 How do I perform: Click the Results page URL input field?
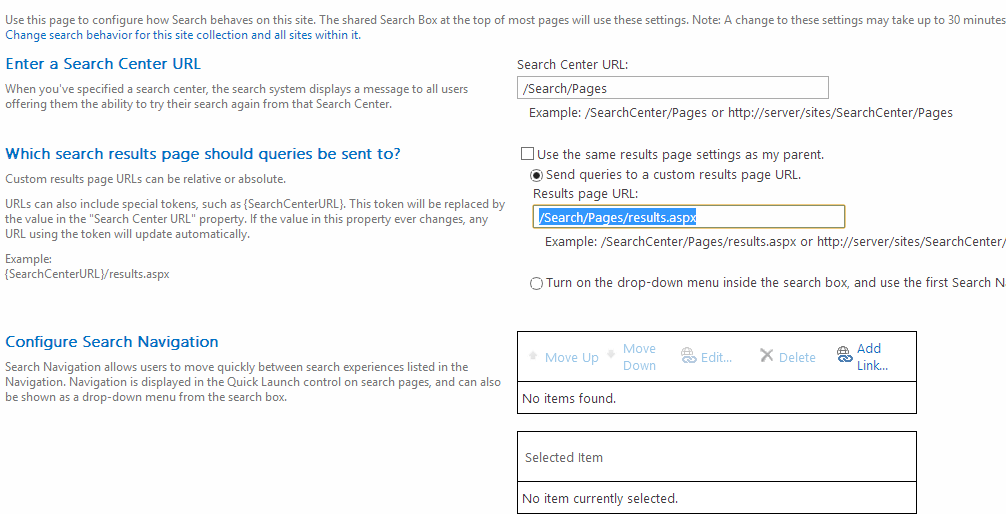[688, 217]
